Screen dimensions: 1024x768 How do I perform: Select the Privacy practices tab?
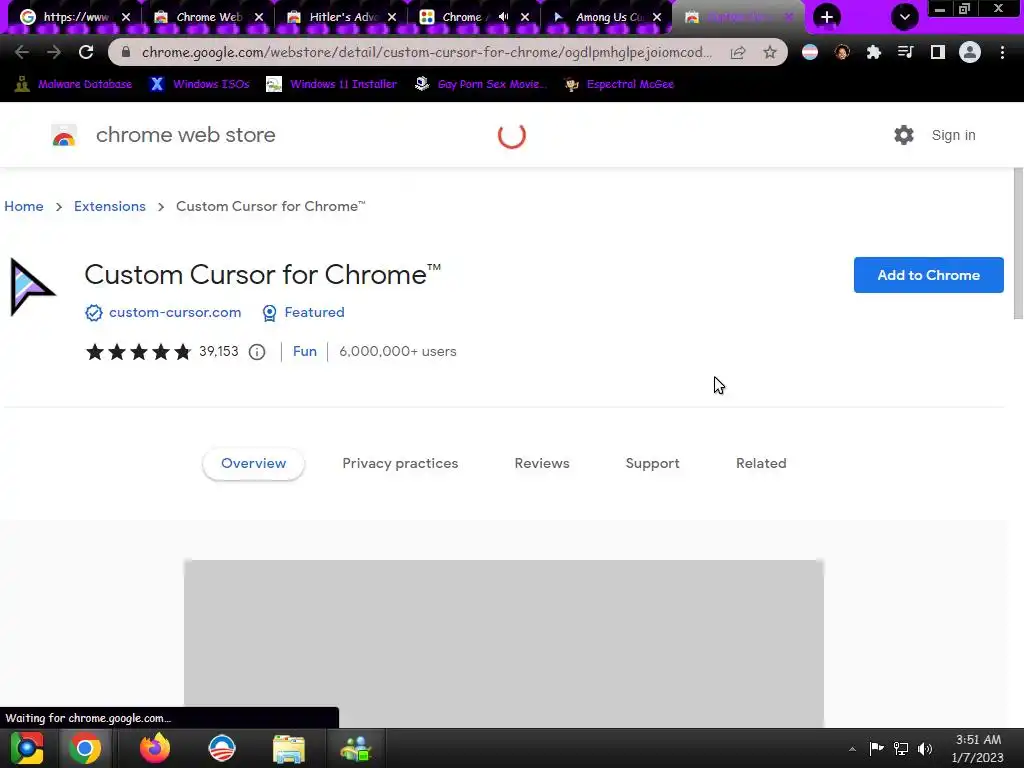point(400,464)
